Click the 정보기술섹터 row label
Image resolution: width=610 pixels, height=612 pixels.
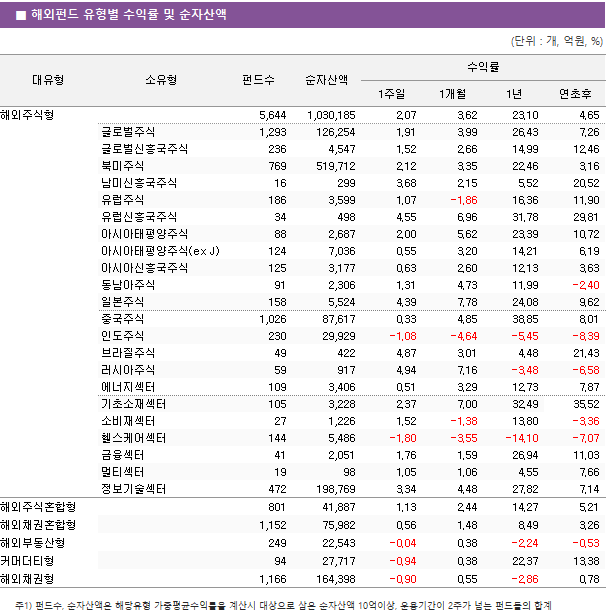pos(133,489)
